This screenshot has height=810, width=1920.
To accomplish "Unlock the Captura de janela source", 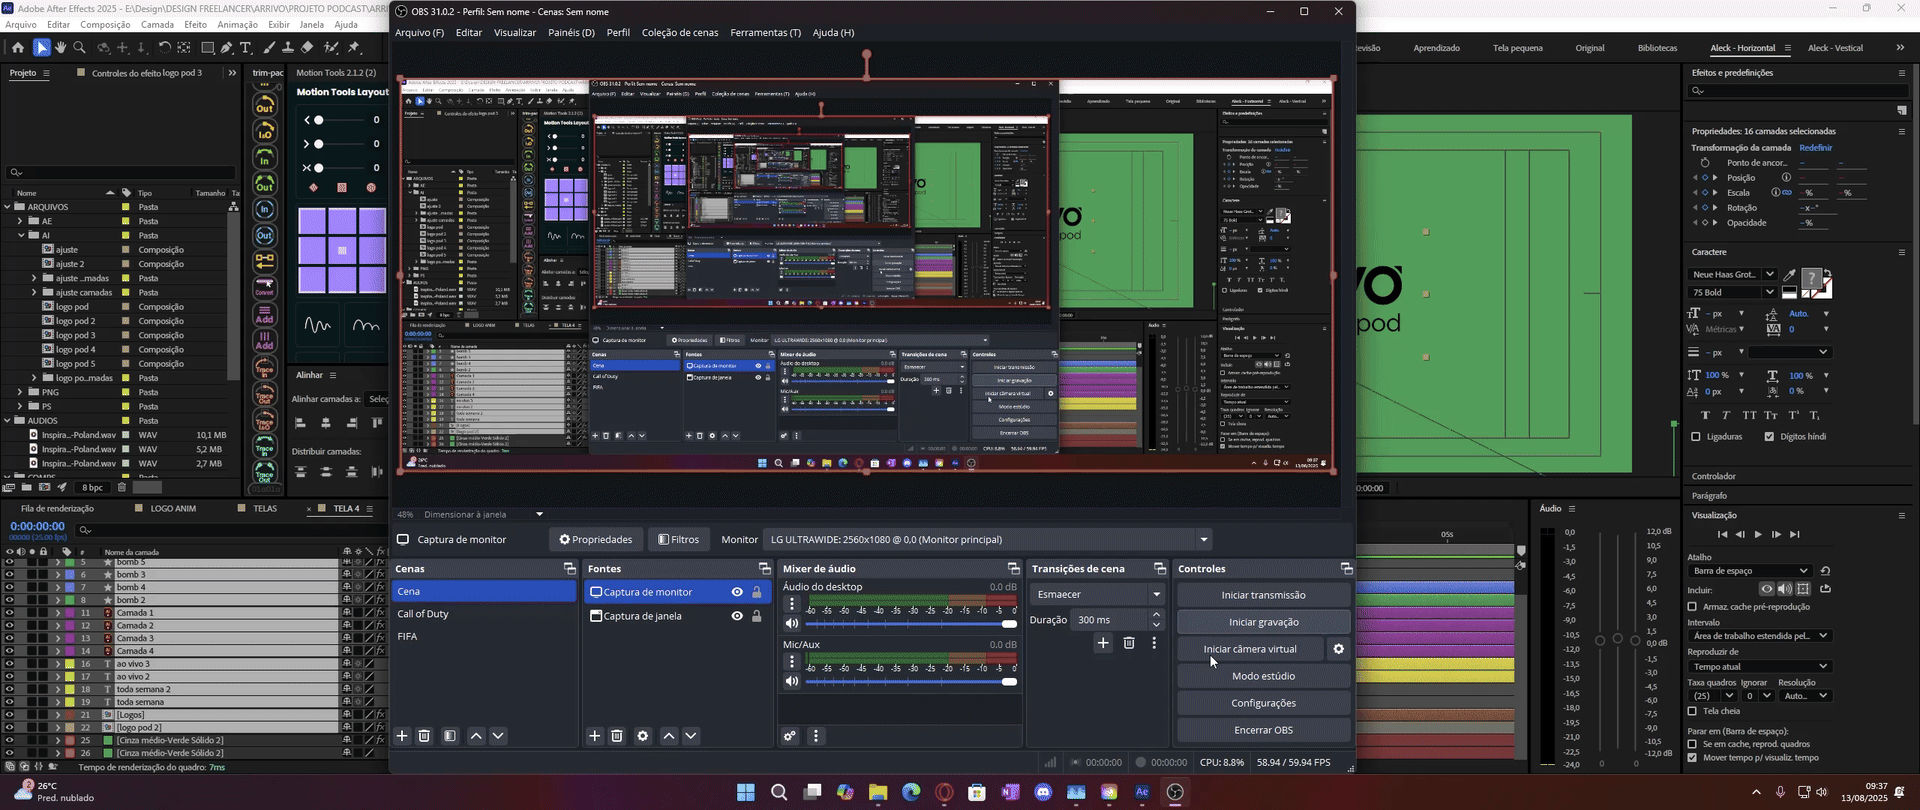I will 757,616.
